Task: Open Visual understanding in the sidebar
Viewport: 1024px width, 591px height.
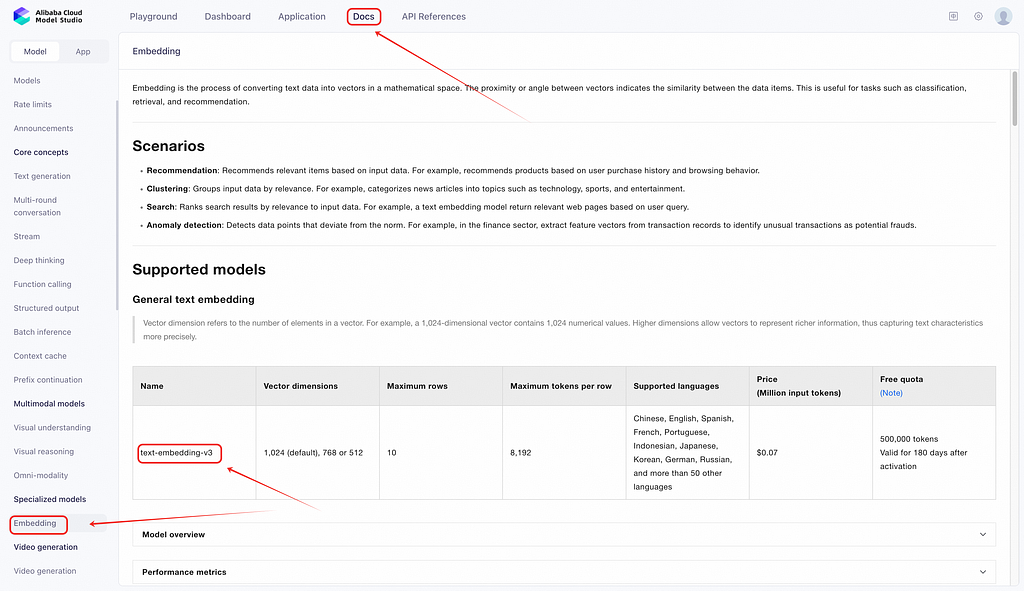Action: pyautogui.click(x=52, y=428)
